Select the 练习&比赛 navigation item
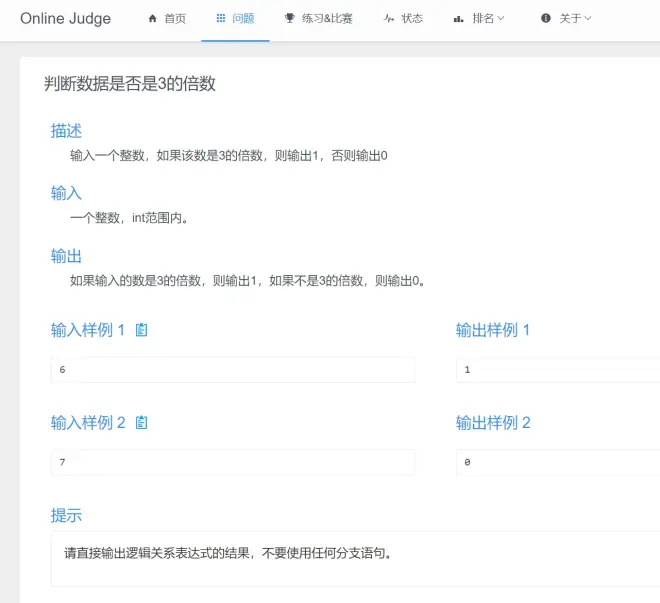The image size is (660, 603). tap(327, 19)
